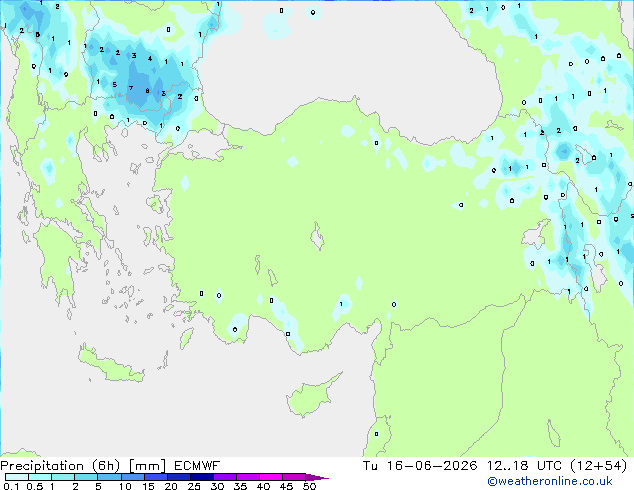Open the weatheronline.co.uk link
Screen dimensions: 634x490
pyautogui.click(x=550, y=481)
